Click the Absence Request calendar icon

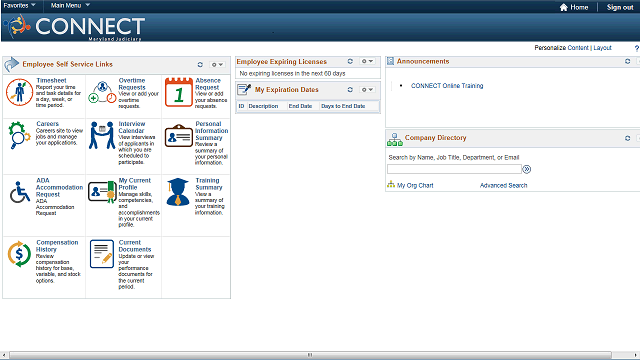178,92
